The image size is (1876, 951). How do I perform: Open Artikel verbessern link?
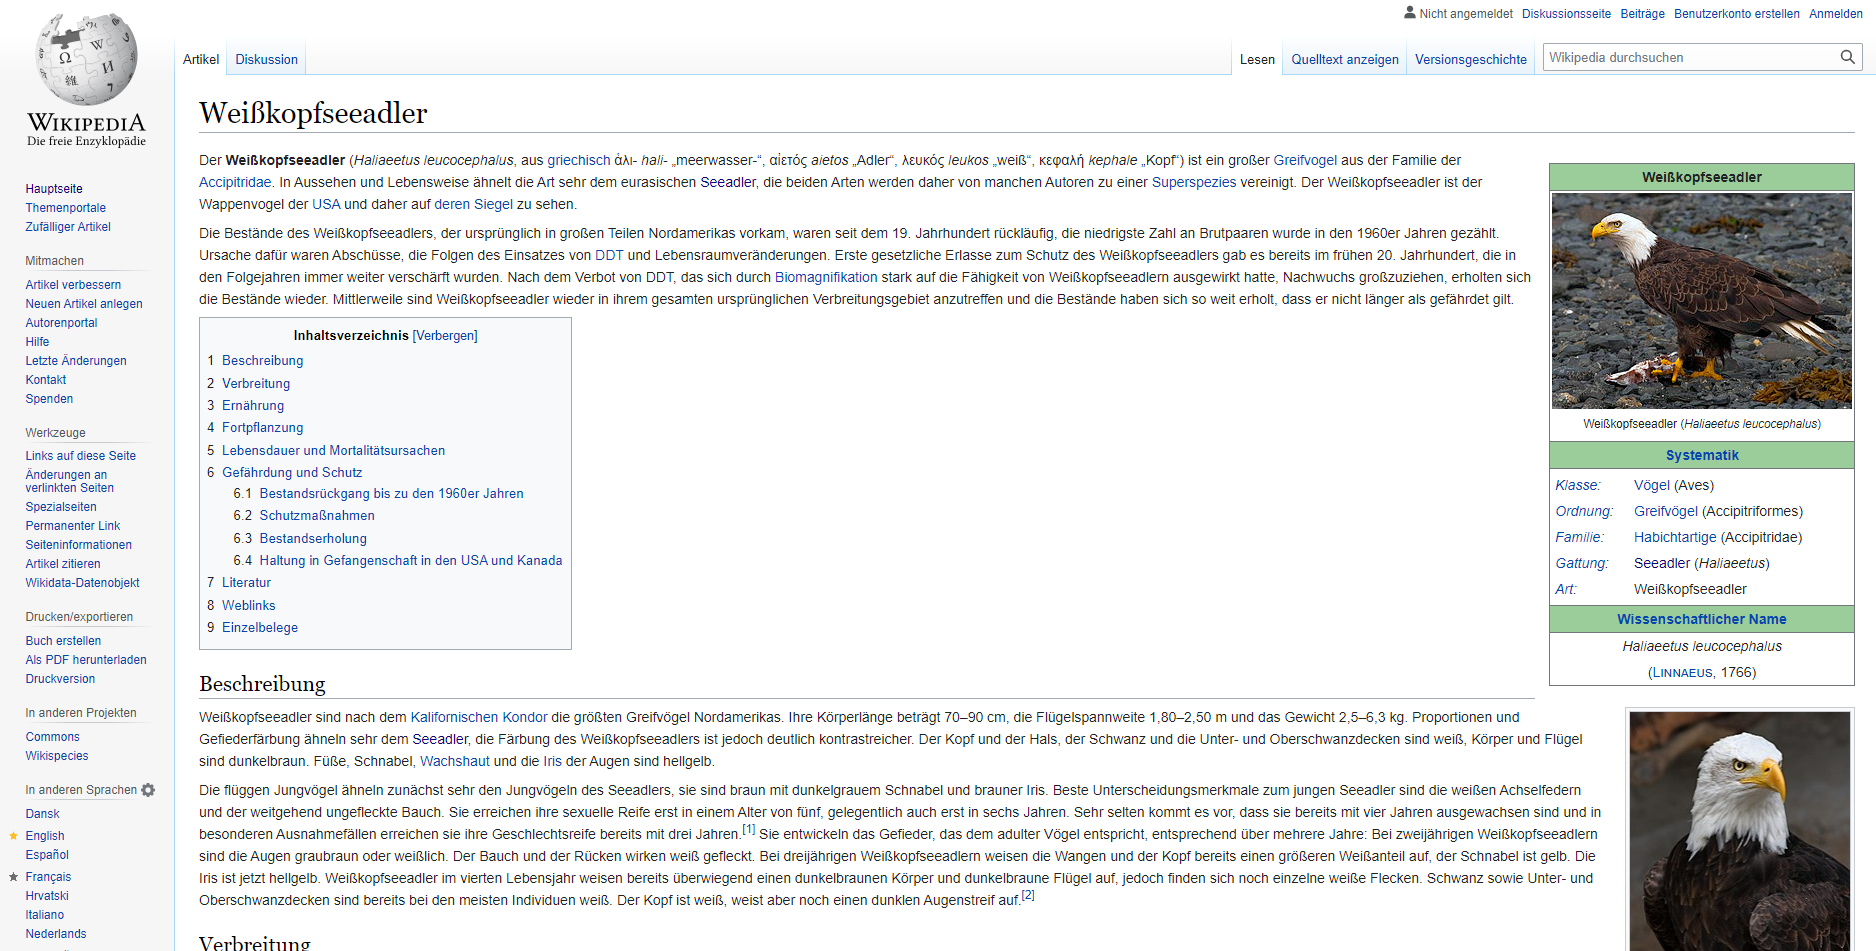tap(73, 285)
